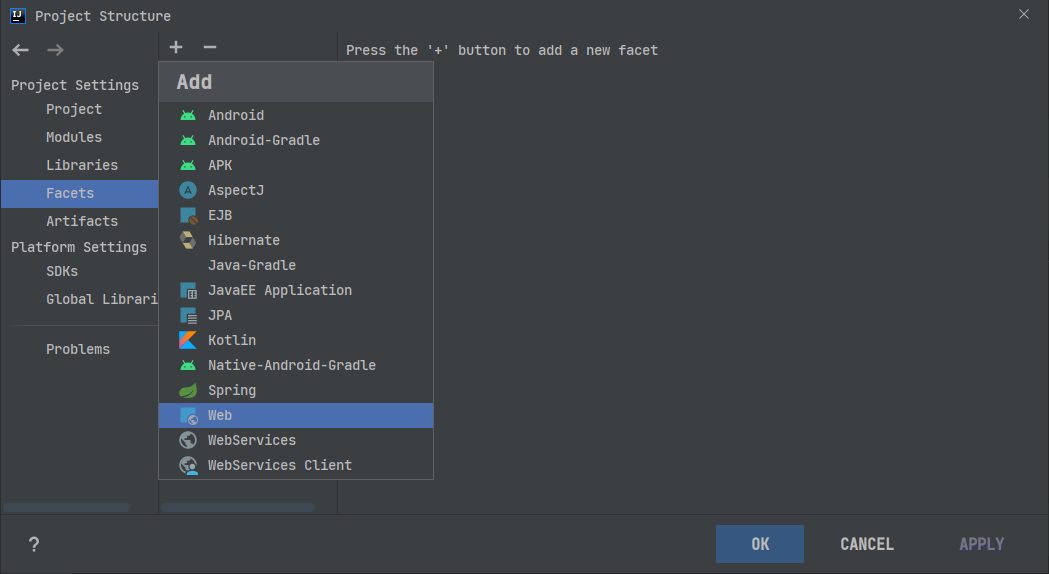Choose JavaEE Application facet
Image resolution: width=1049 pixels, height=574 pixels.
pyautogui.click(x=296, y=290)
